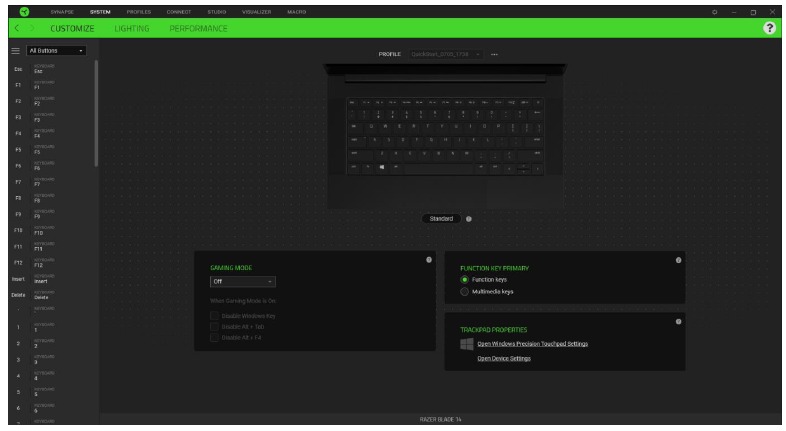Open the Profile selection dropdown

pyautogui.click(x=446, y=54)
